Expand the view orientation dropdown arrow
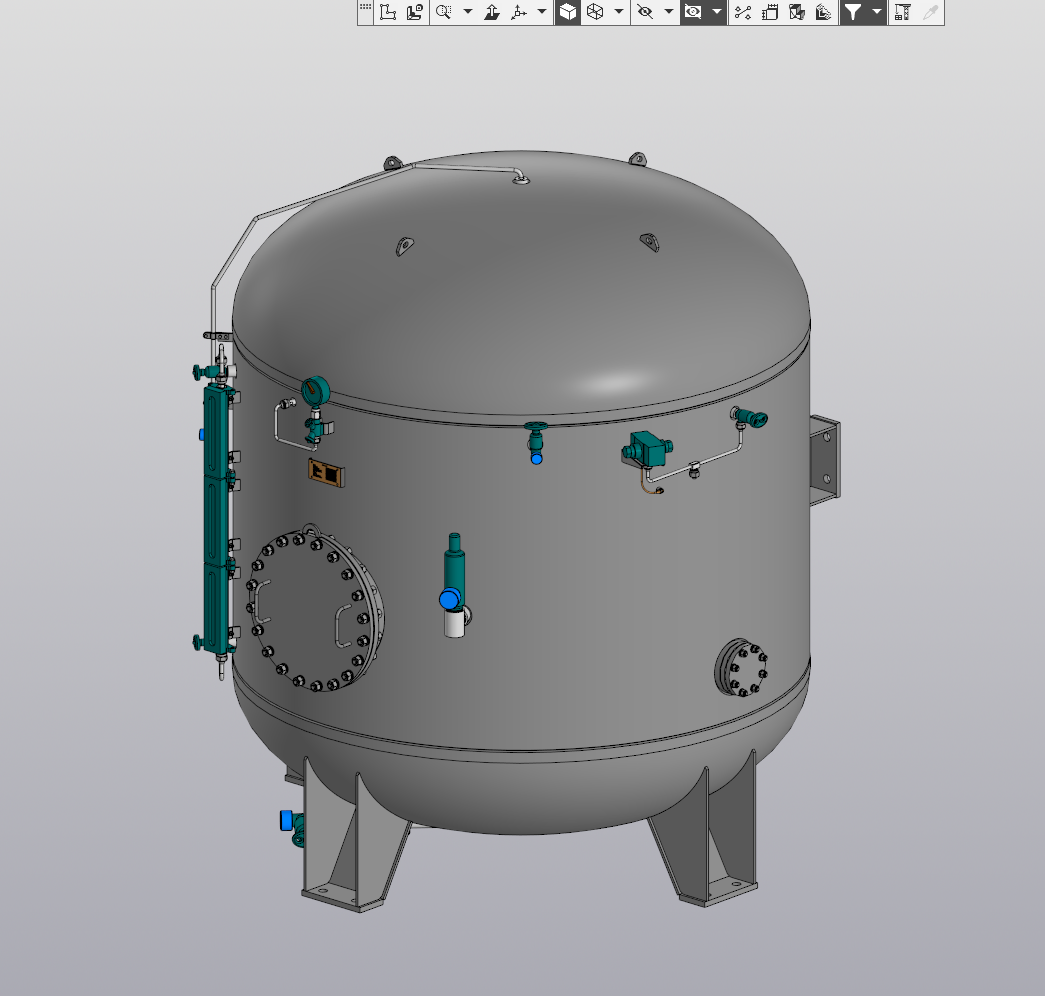1045x996 pixels. click(x=542, y=12)
